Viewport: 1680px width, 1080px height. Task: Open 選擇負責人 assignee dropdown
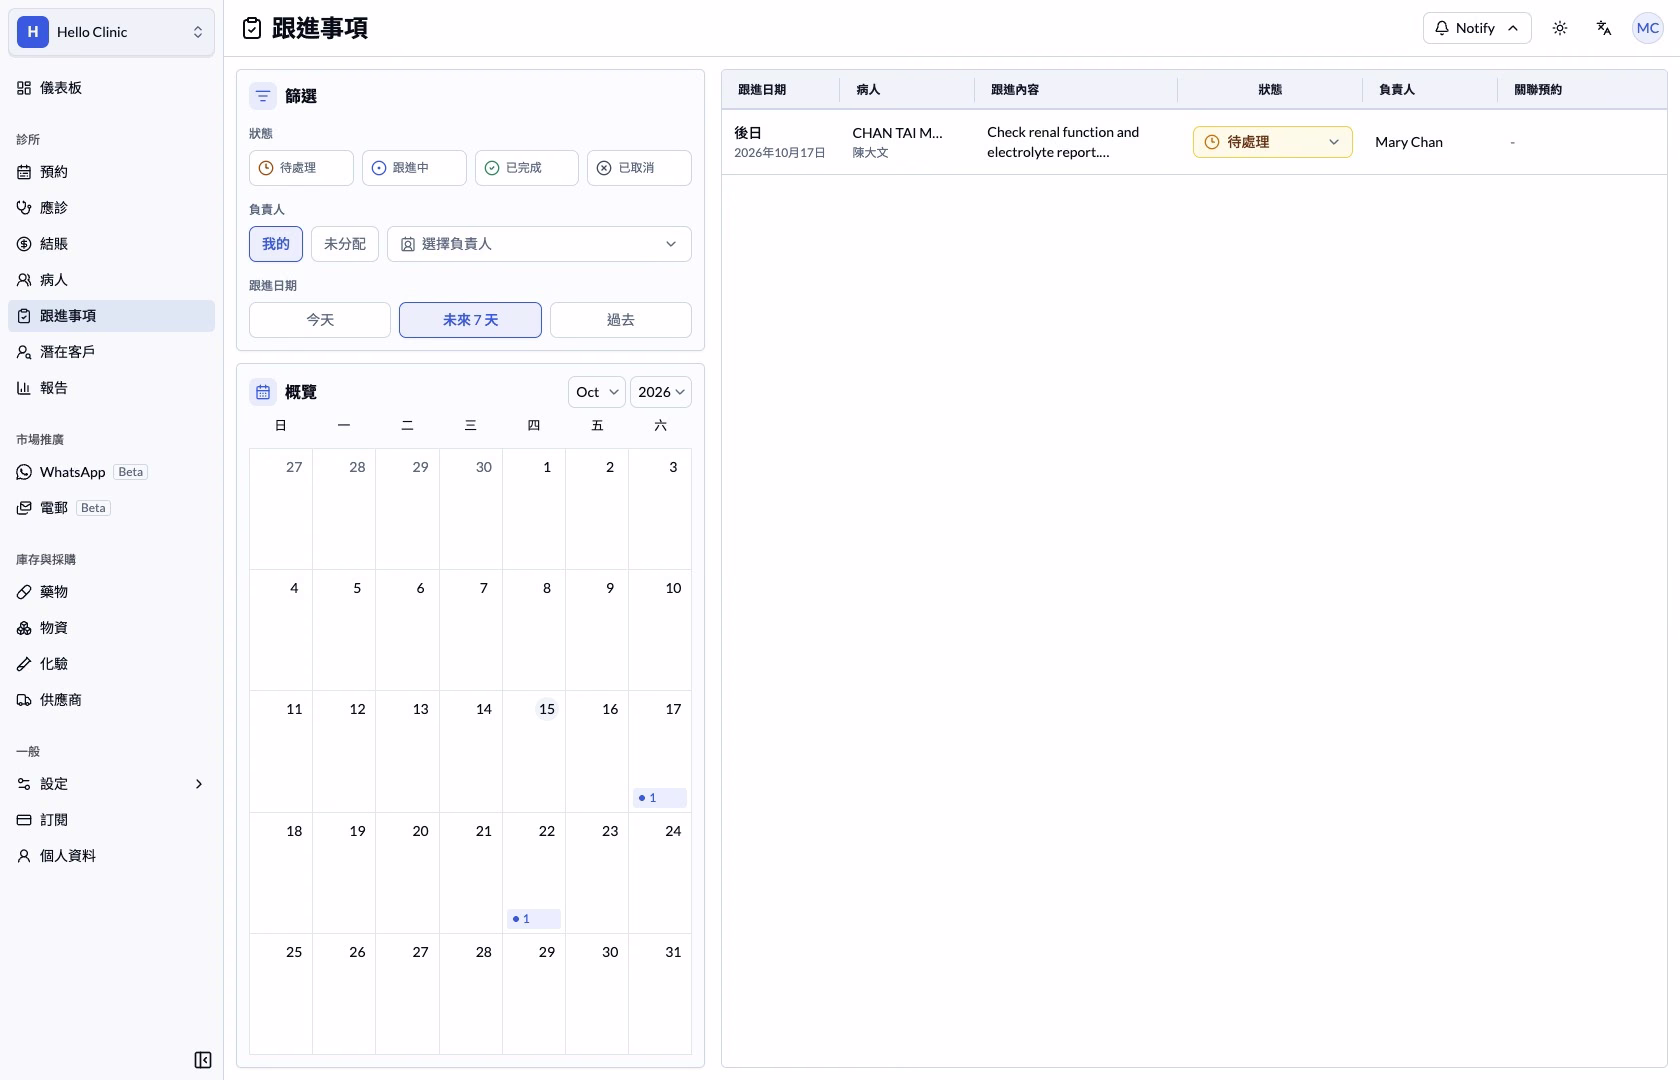539,244
